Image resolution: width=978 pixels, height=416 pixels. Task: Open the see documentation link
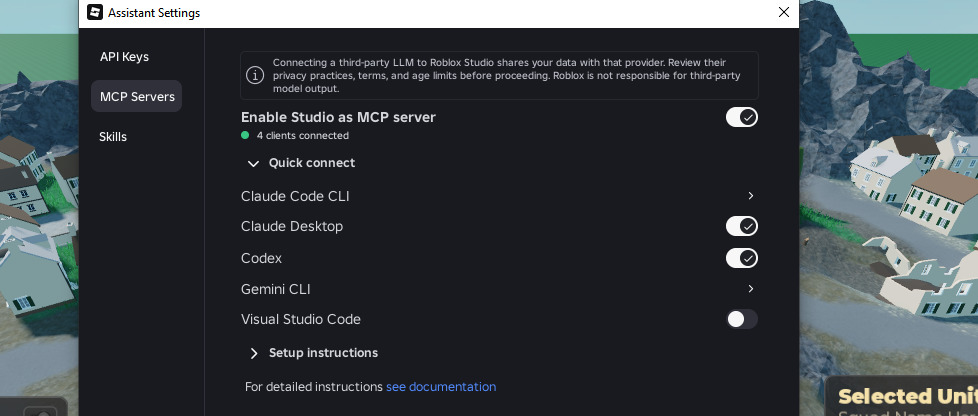tap(441, 387)
